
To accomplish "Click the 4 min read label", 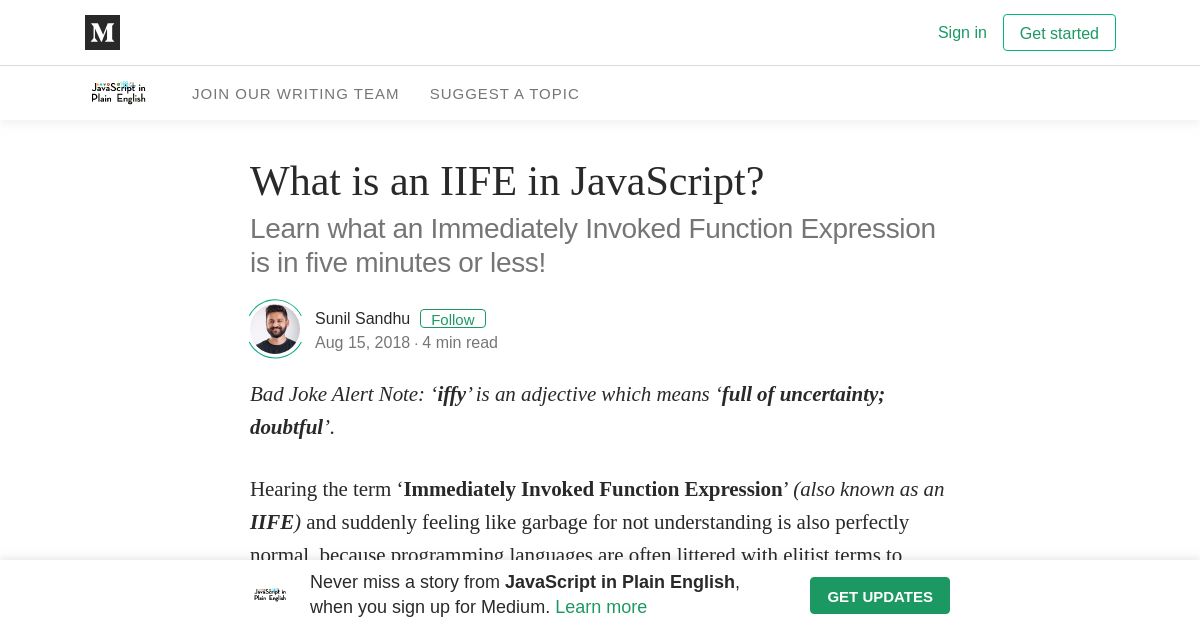I will tap(460, 343).
